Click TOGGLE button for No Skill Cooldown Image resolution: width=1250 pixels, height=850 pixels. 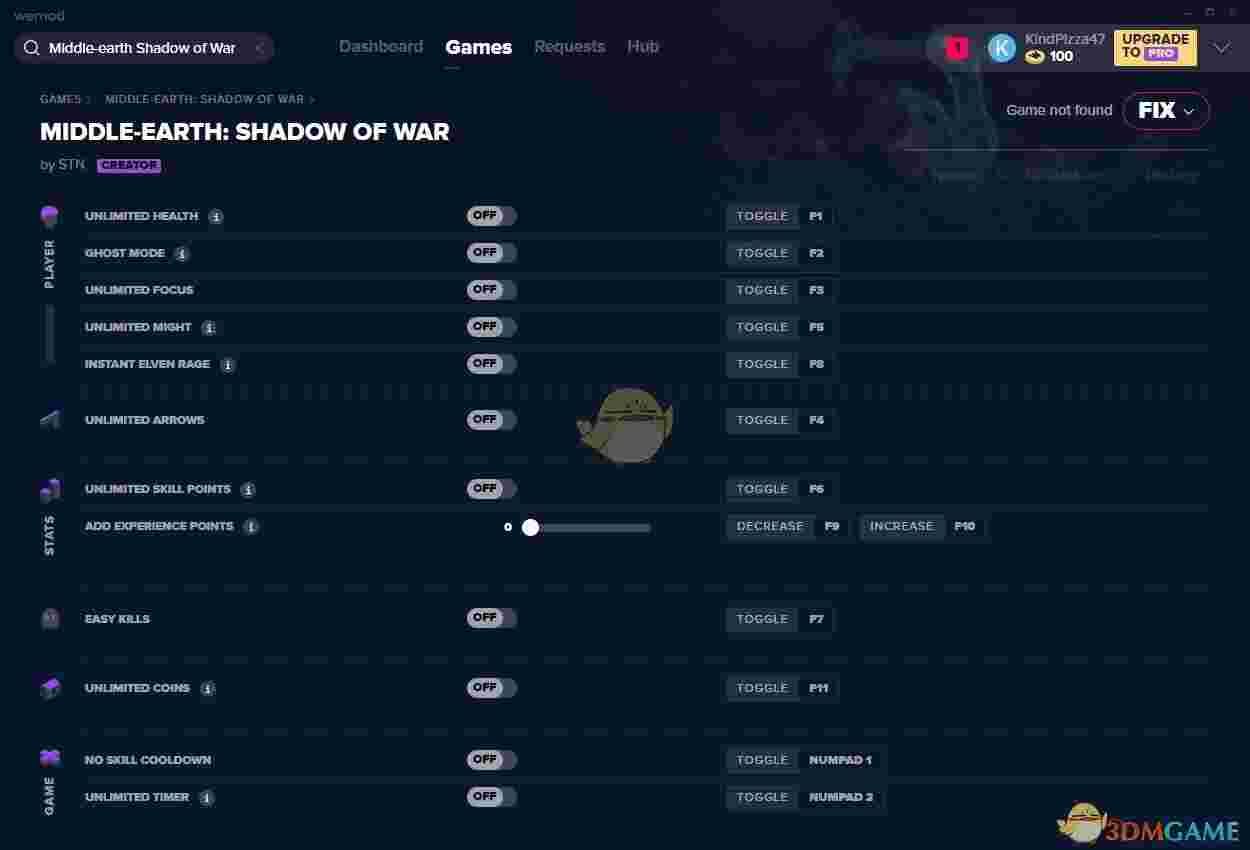coord(763,760)
